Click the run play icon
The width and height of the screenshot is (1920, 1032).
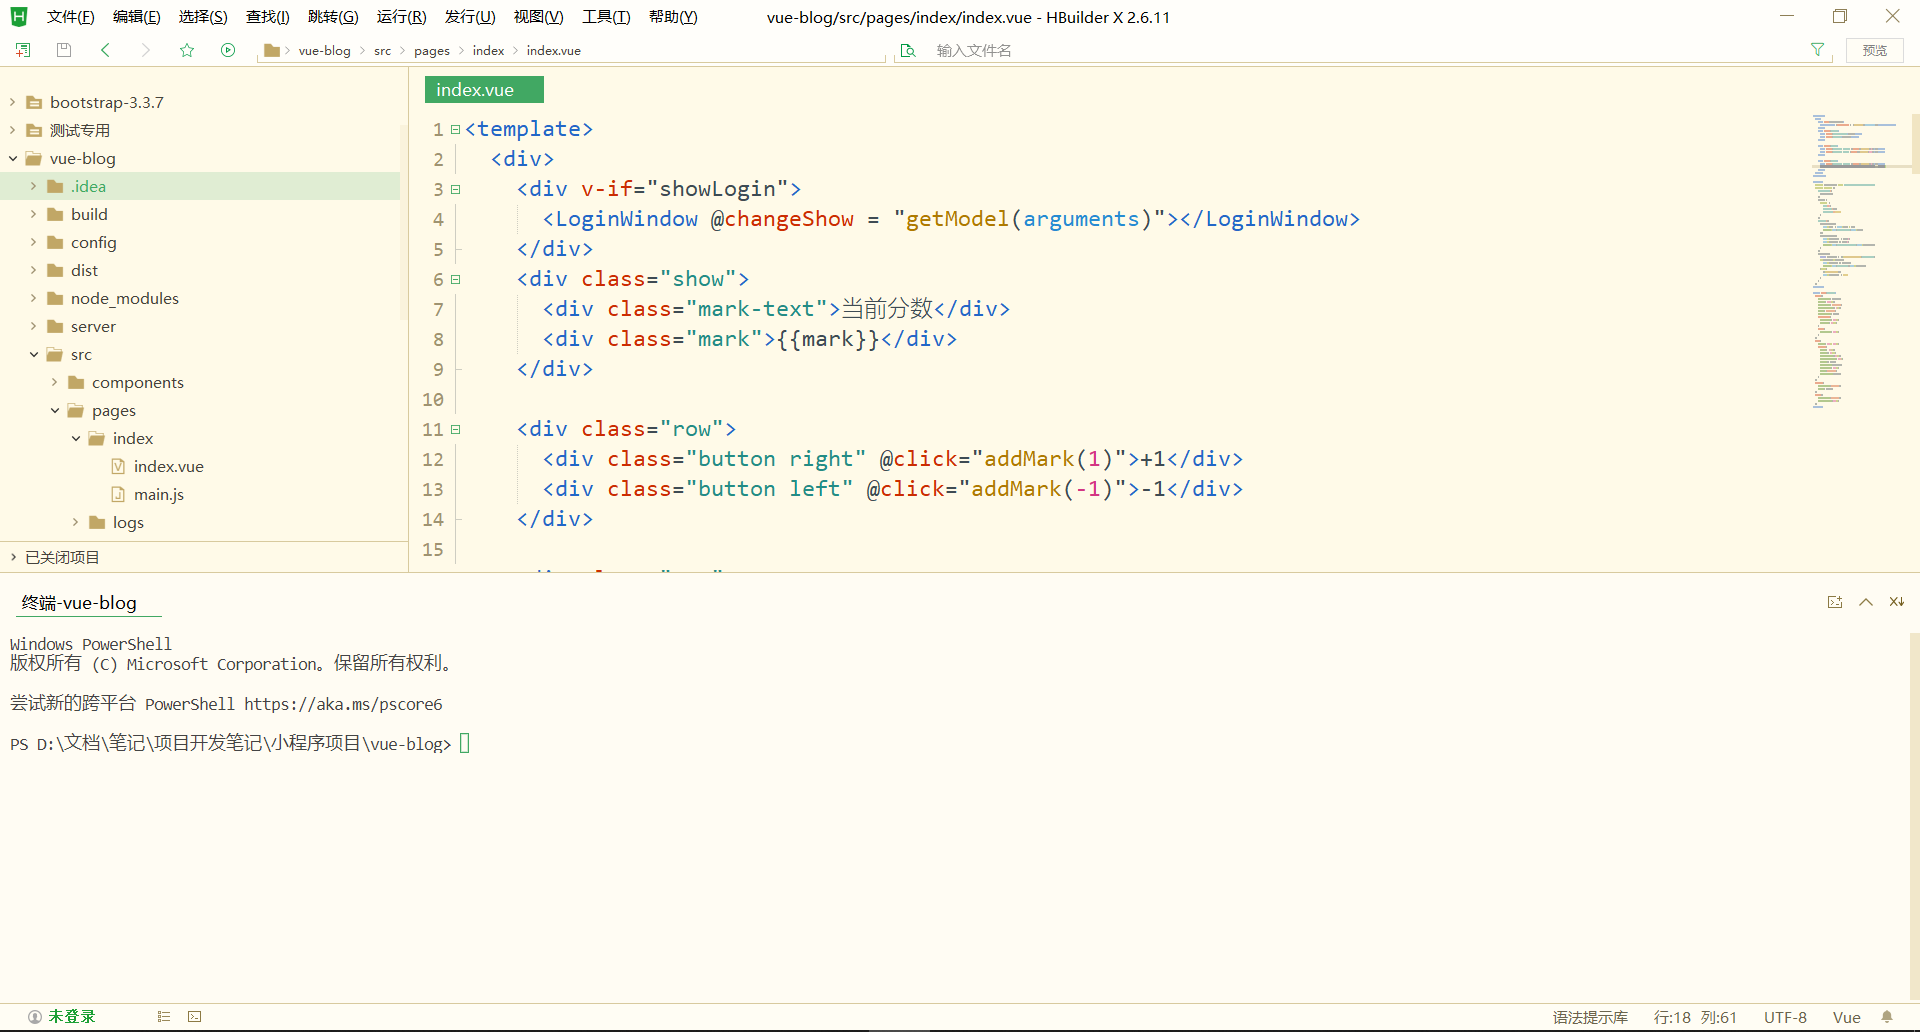click(228, 50)
